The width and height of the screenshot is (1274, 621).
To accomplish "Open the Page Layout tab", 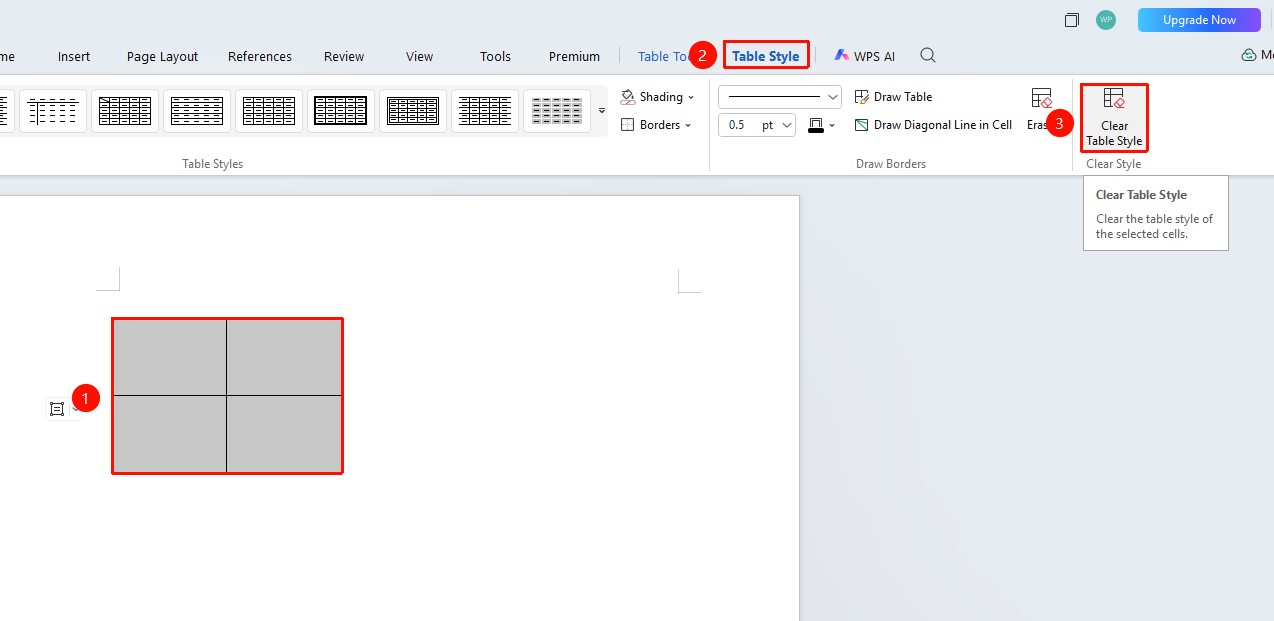I will (162, 56).
